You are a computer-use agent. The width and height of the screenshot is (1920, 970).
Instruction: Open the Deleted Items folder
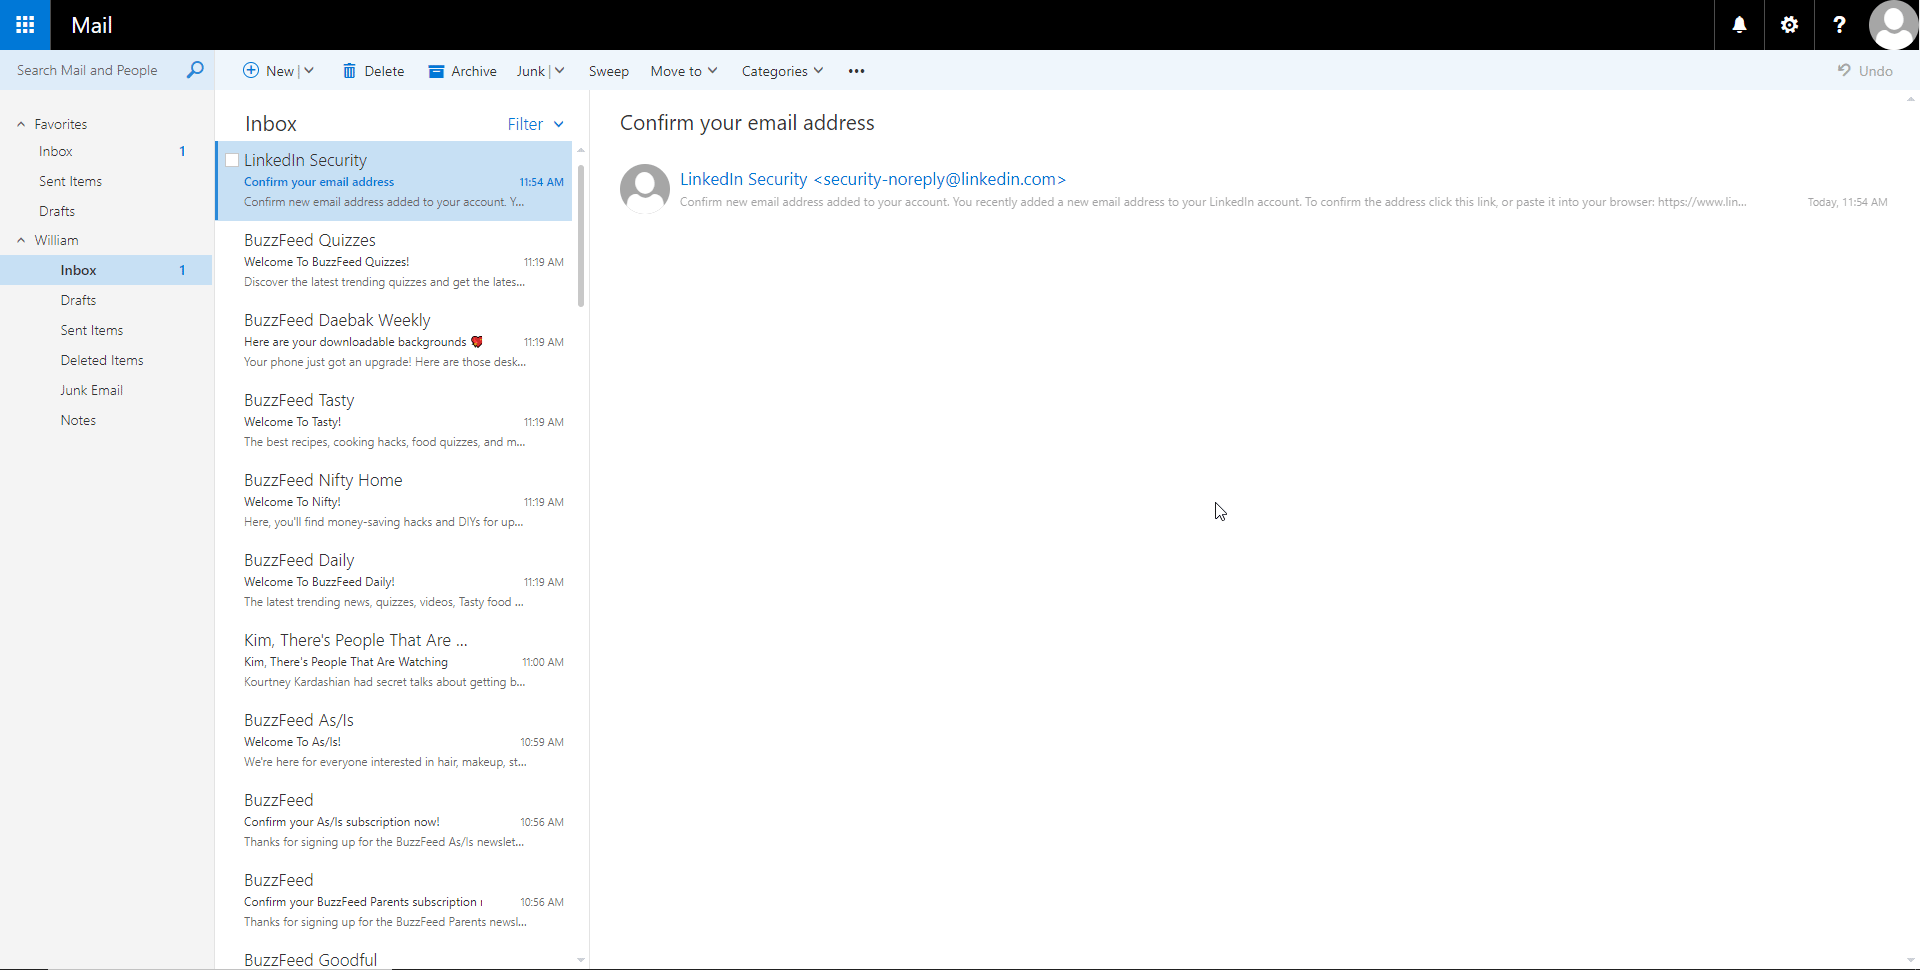[102, 360]
